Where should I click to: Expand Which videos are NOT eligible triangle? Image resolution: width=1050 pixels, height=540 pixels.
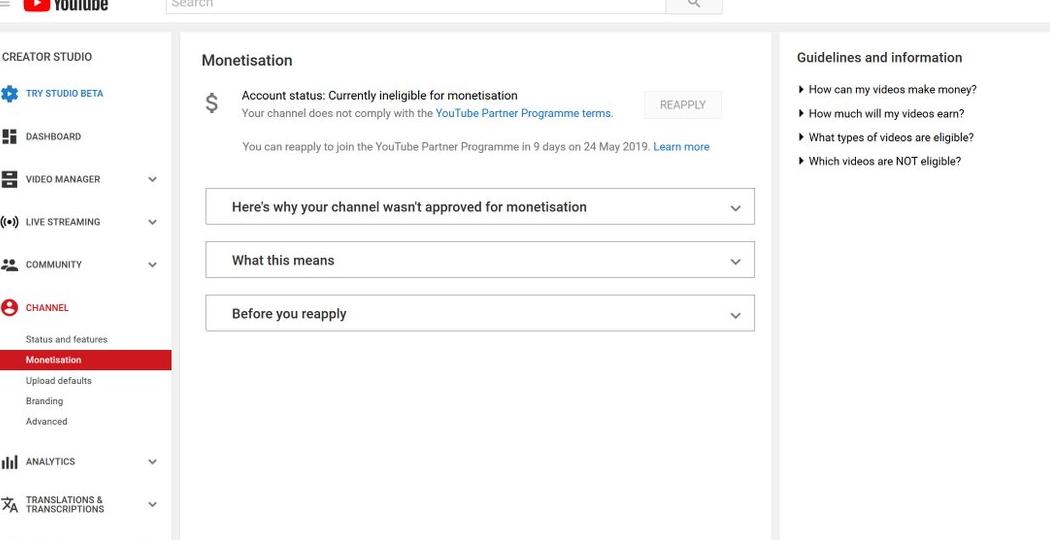tap(801, 161)
